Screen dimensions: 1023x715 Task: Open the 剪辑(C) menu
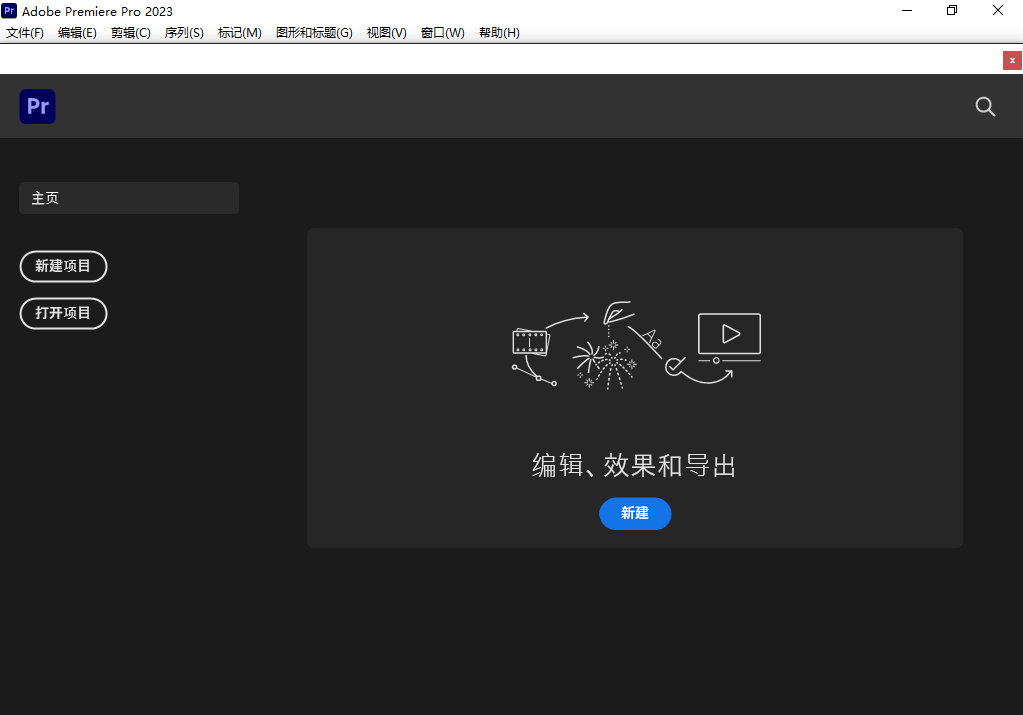click(x=131, y=33)
